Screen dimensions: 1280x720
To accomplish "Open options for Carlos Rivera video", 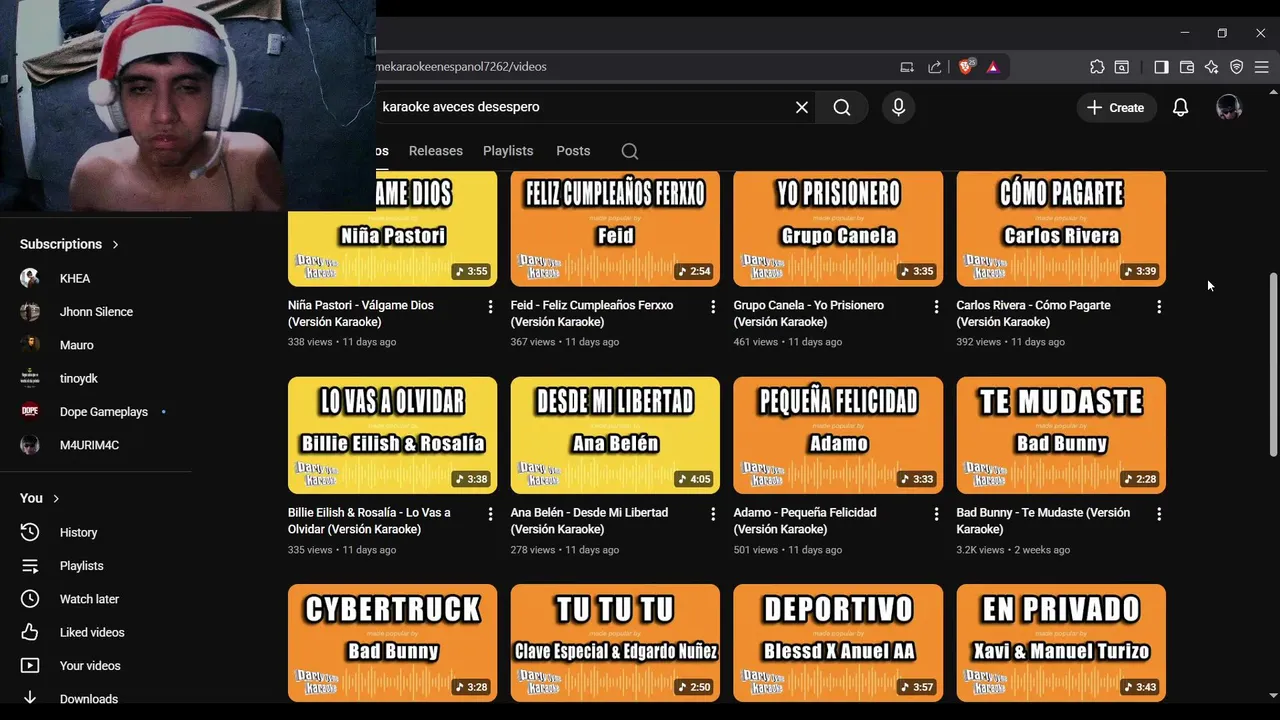I will point(1159,307).
